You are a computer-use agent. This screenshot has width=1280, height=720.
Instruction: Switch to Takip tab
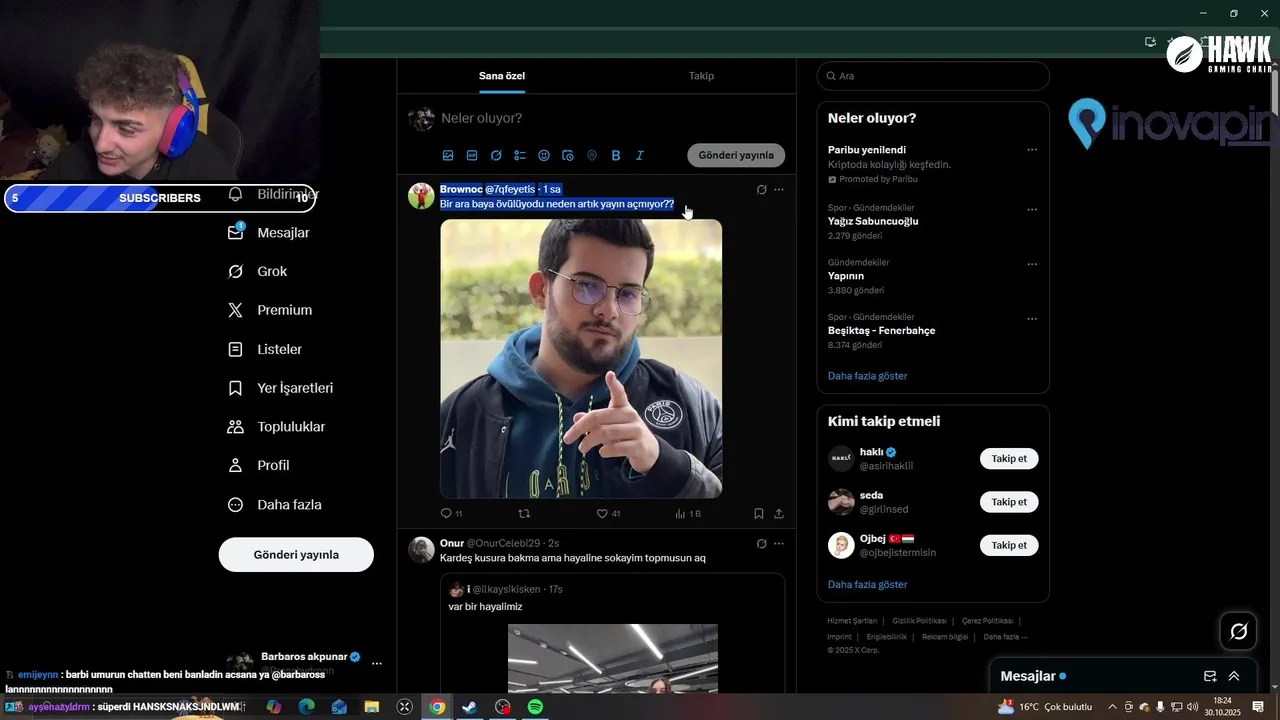point(701,76)
